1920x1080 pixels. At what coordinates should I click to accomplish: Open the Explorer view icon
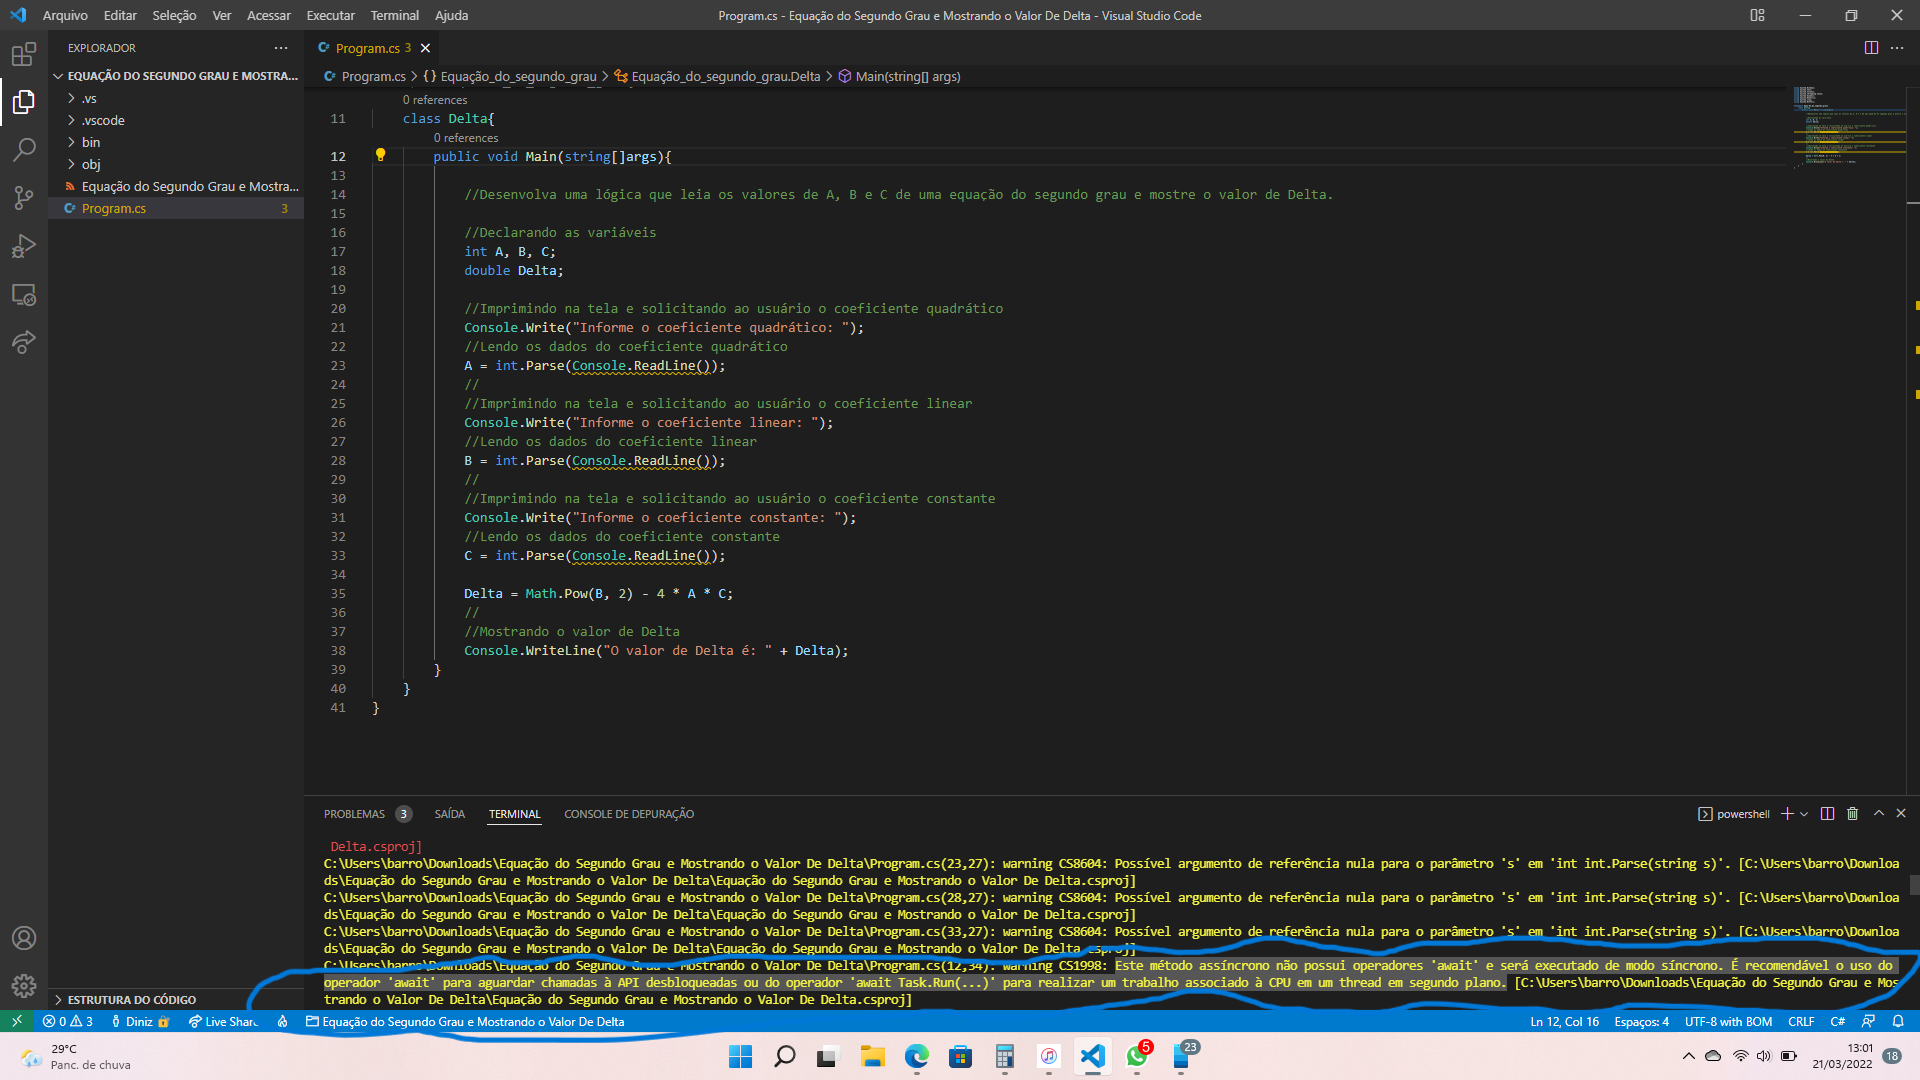point(24,102)
